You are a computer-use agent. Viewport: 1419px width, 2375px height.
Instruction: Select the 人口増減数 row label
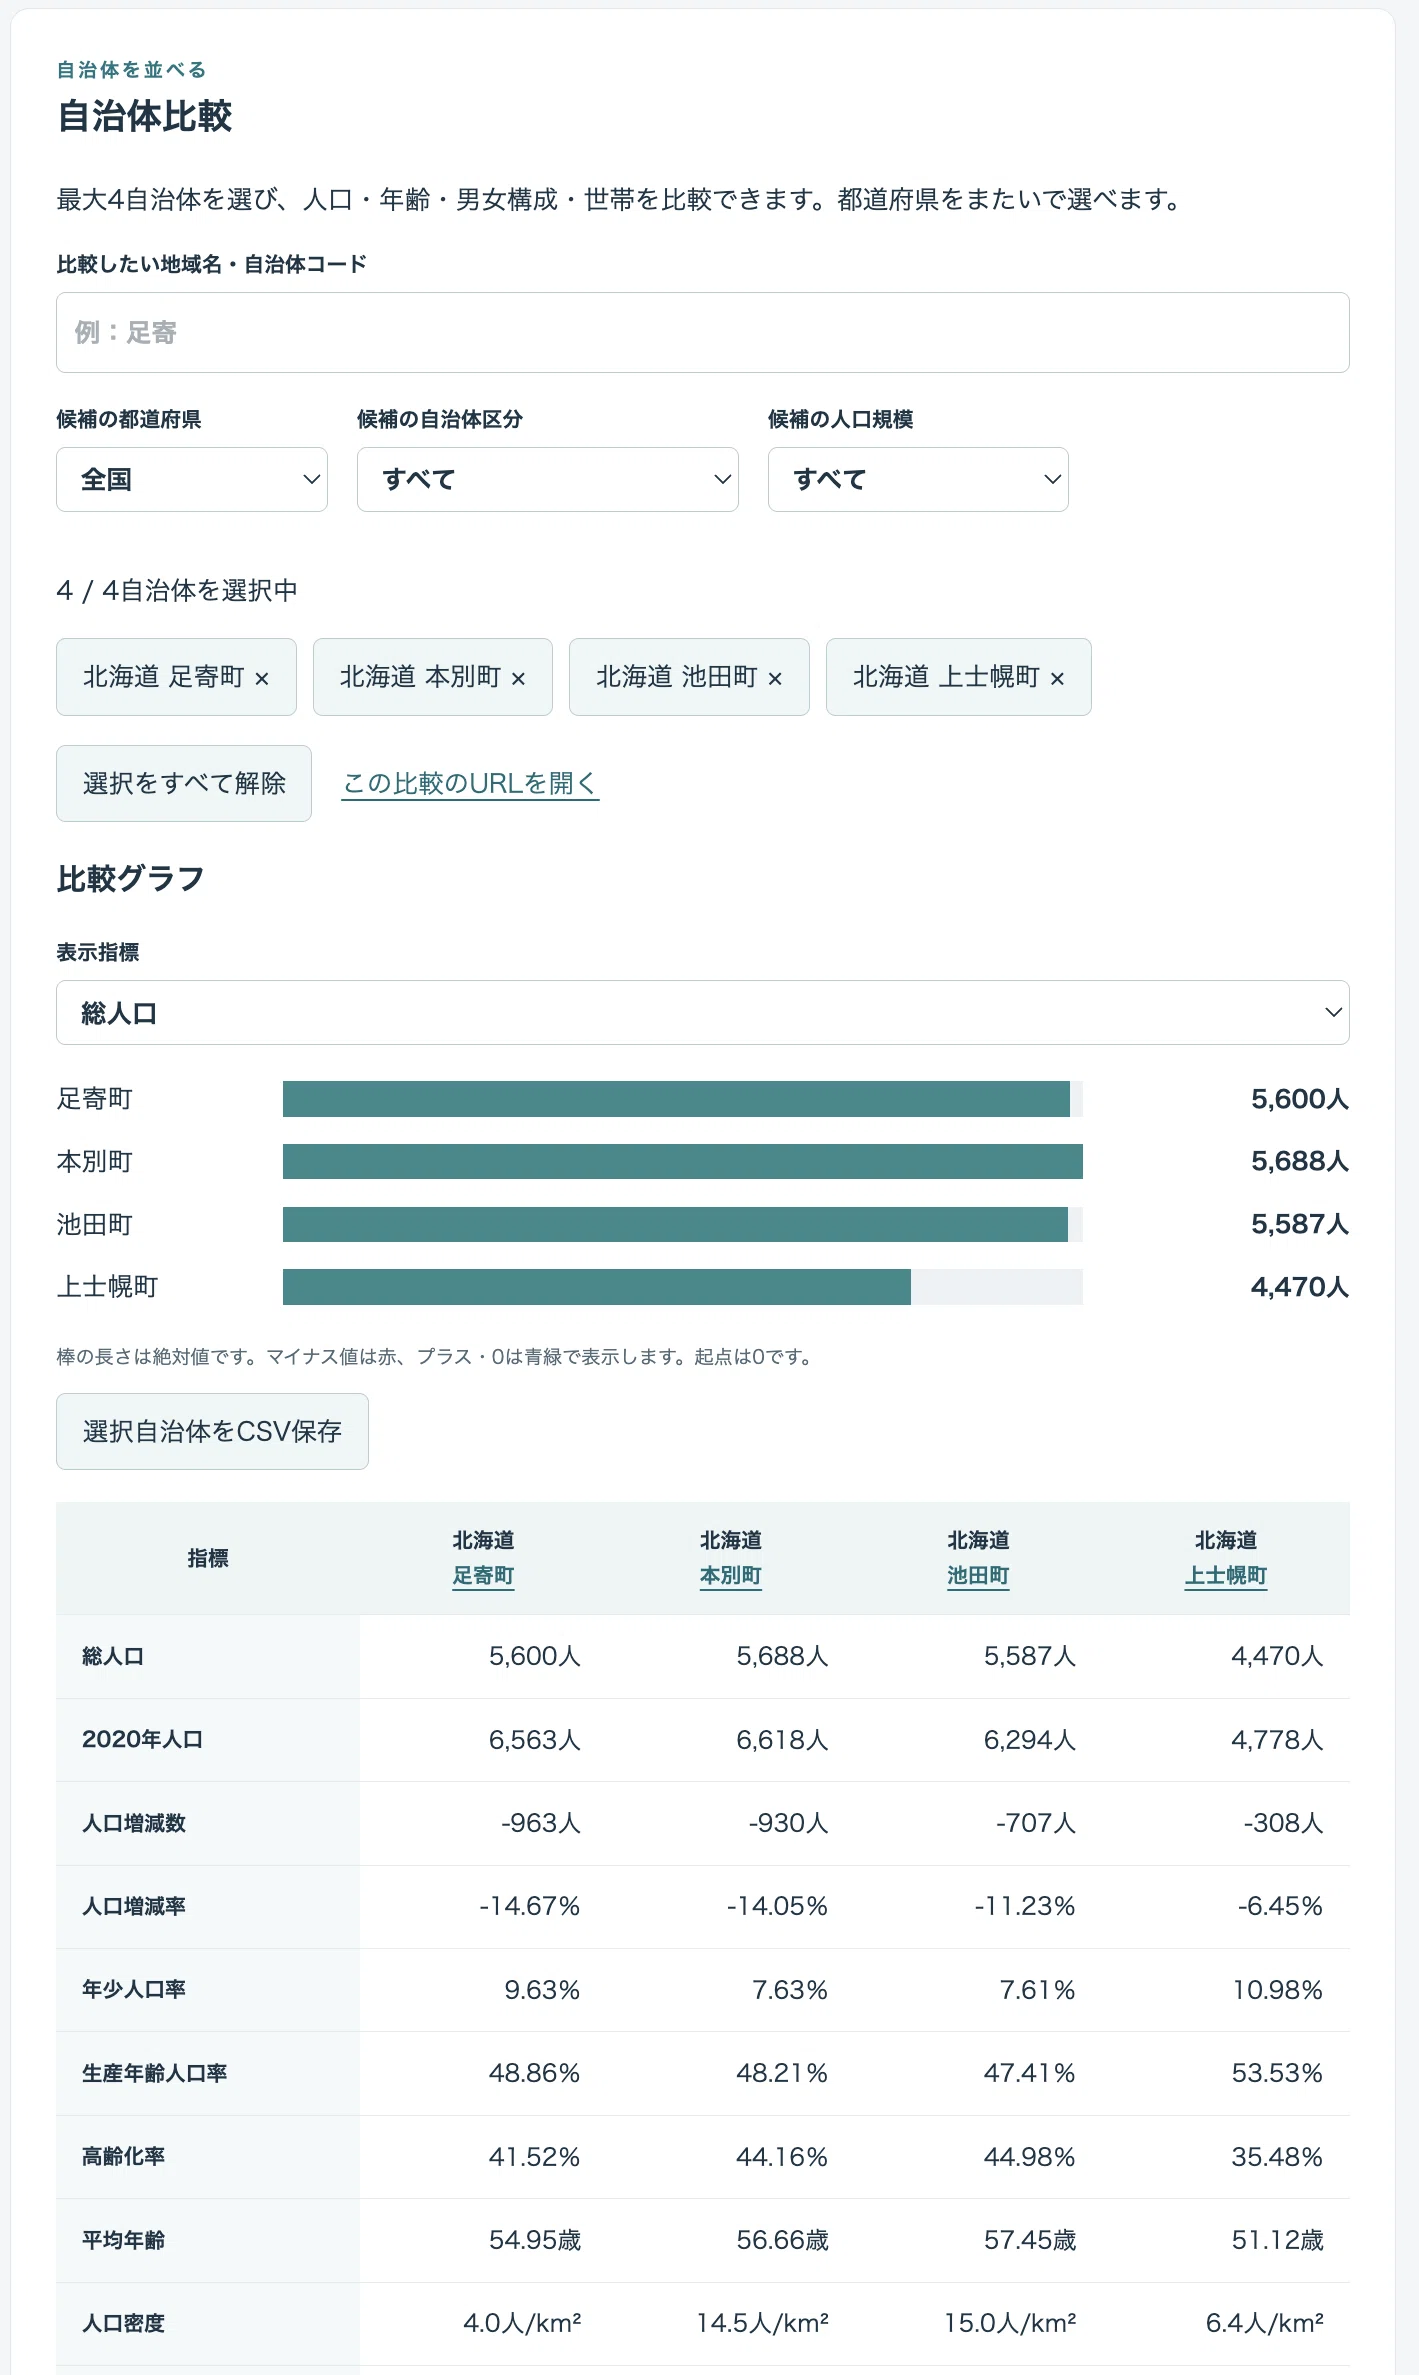tap(134, 1823)
